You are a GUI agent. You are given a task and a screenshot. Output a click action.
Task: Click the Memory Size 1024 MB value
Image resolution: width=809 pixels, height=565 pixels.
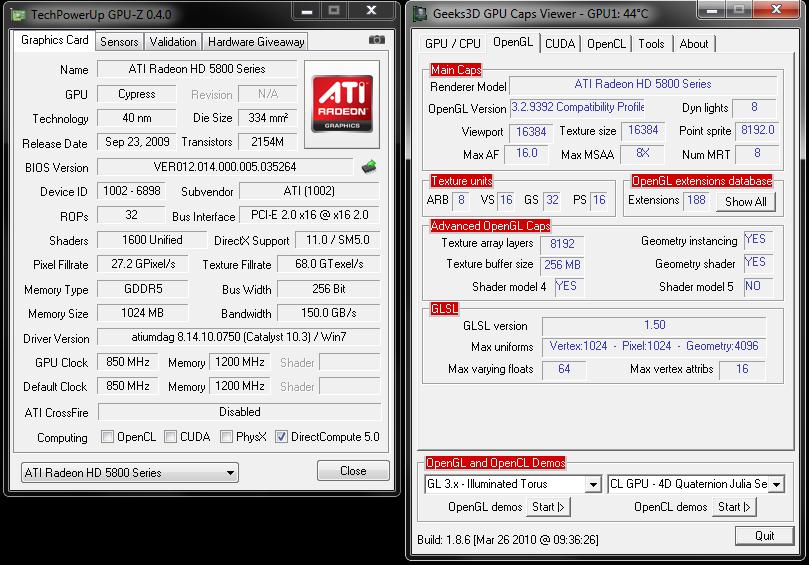point(142,313)
